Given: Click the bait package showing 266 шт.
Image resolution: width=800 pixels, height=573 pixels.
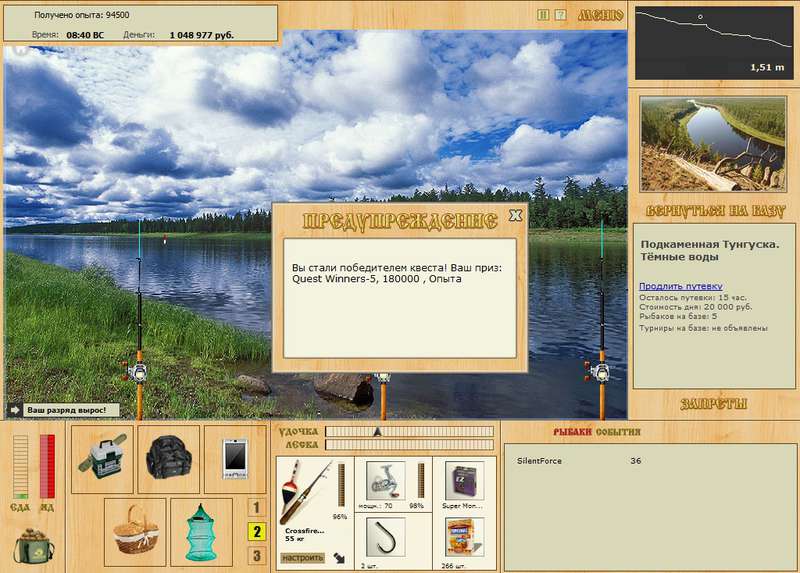Looking at the screenshot, I should point(464,537).
